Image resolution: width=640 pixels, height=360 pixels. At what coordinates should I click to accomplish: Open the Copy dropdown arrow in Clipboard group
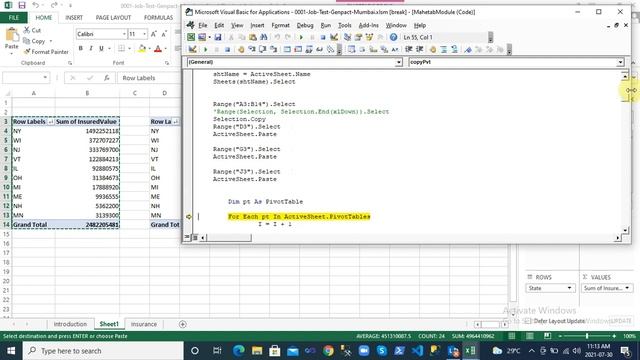click(51, 41)
